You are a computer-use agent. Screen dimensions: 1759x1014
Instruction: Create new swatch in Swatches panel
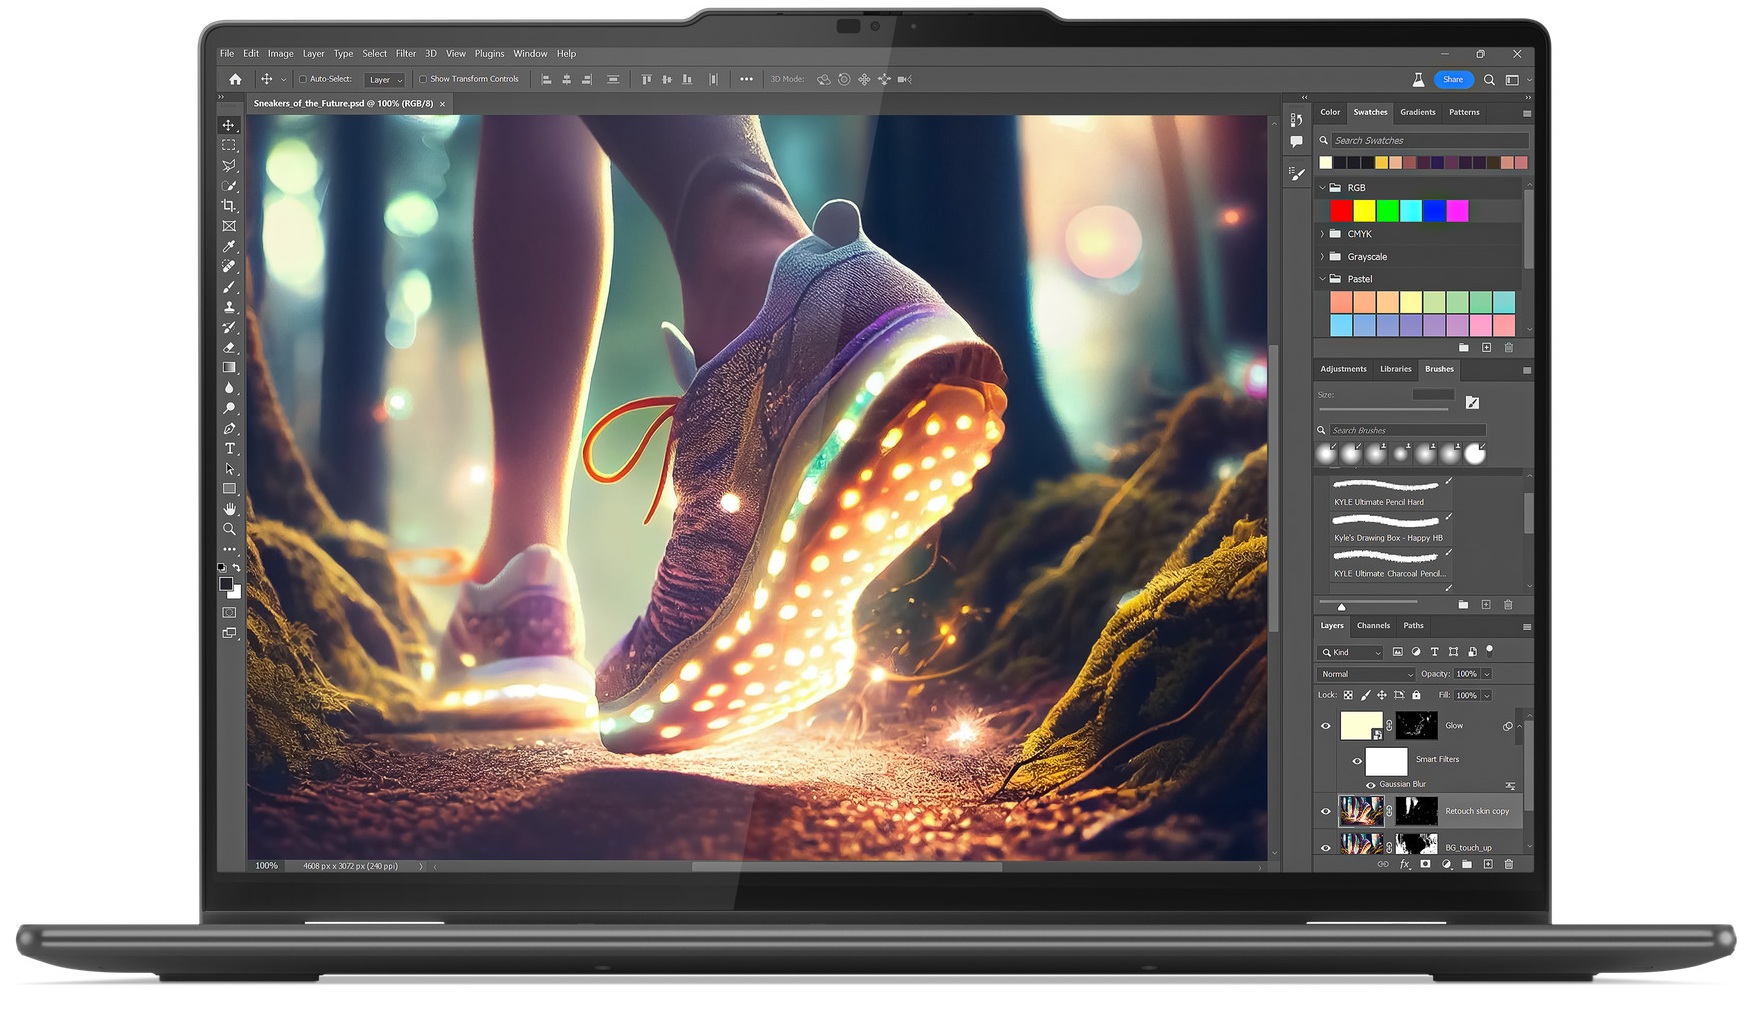[x=1486, y=348]
